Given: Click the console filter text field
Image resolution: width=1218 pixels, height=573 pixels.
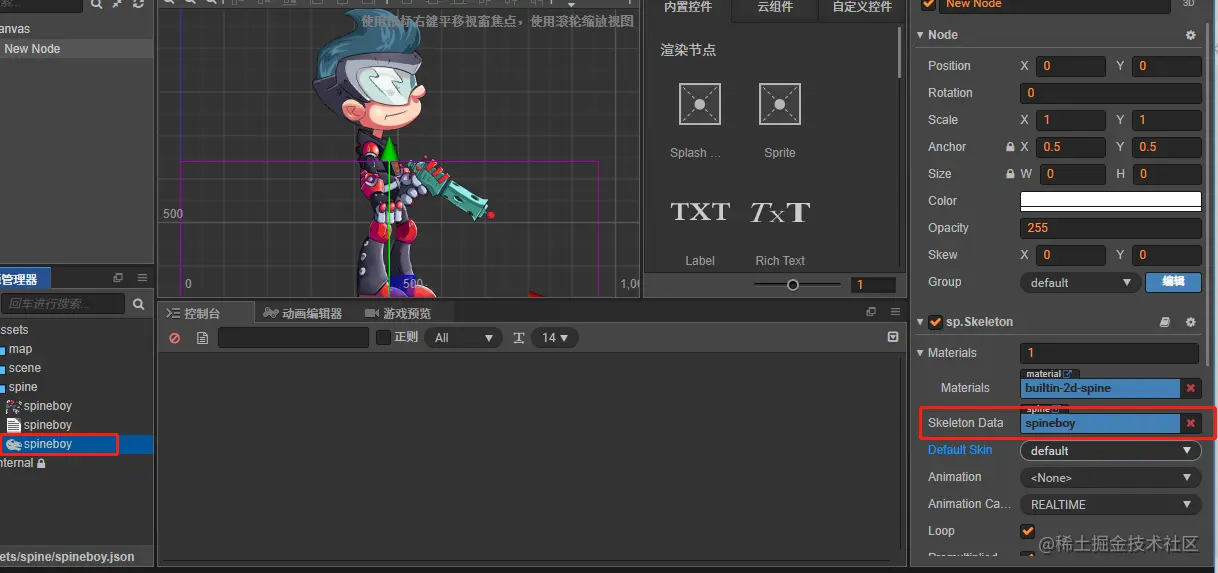Looking at the screenshot, I should (294, 338).
